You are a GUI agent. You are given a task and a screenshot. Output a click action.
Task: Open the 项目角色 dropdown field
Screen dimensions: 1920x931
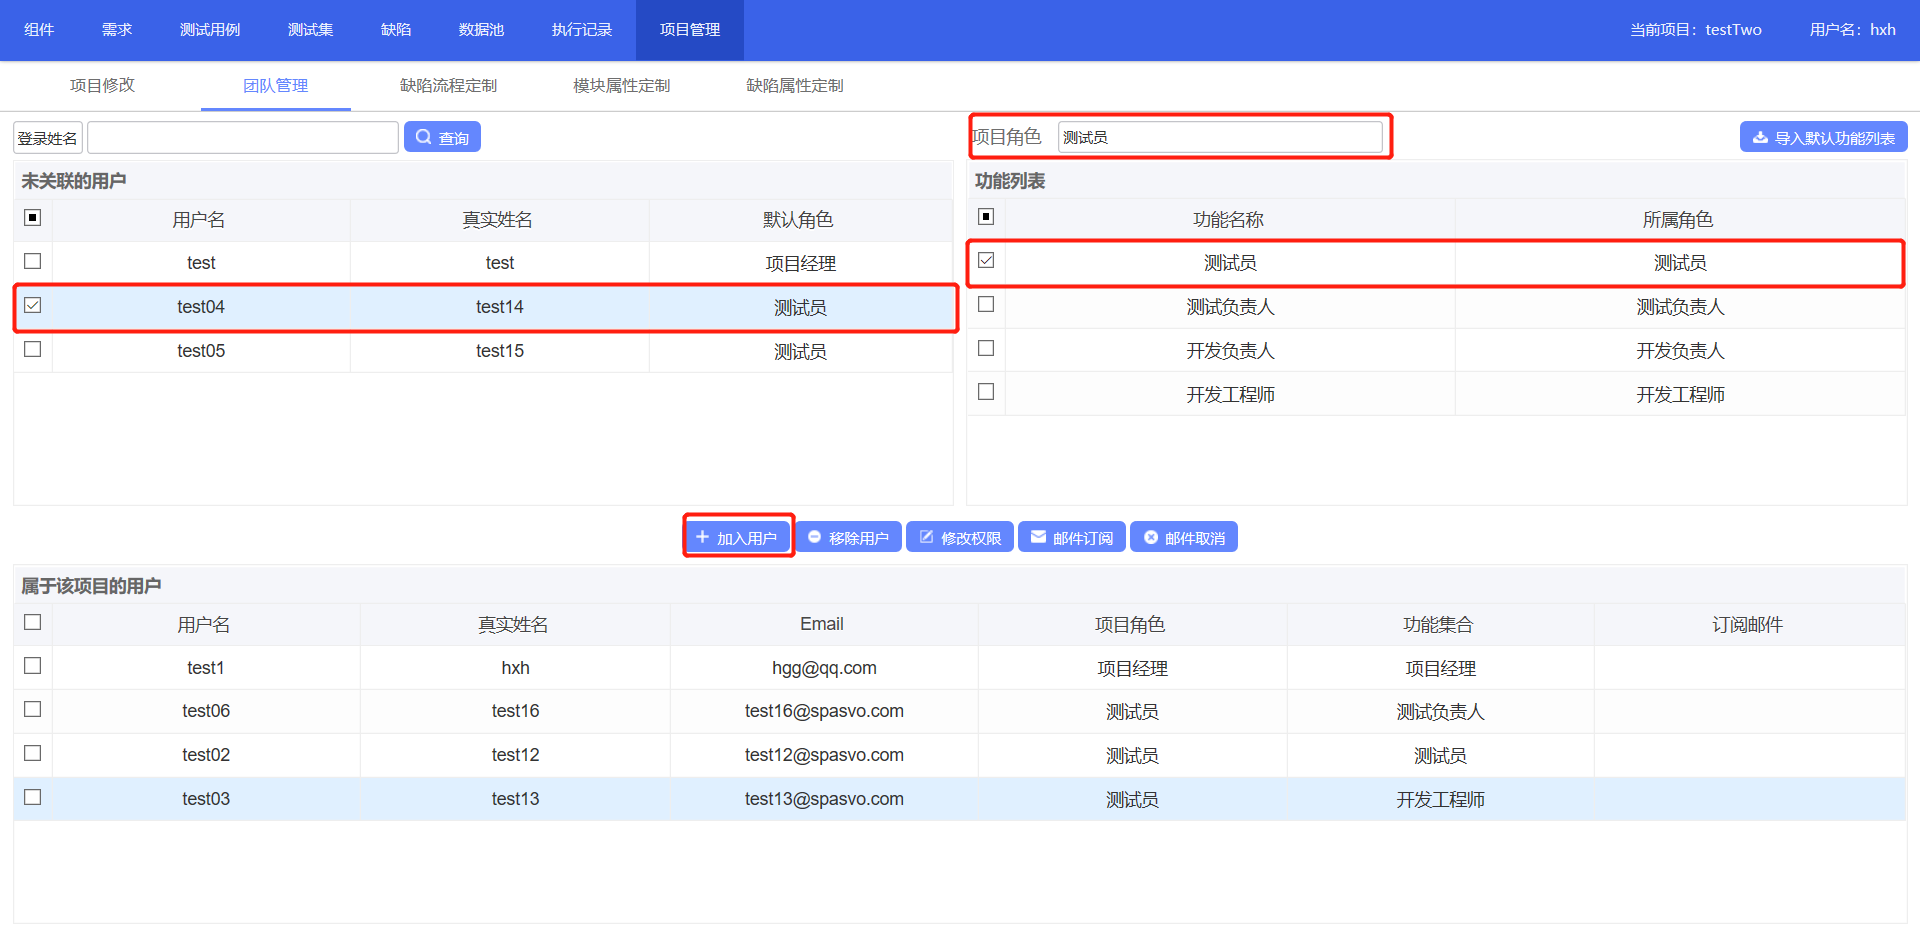click(1219, 137)
